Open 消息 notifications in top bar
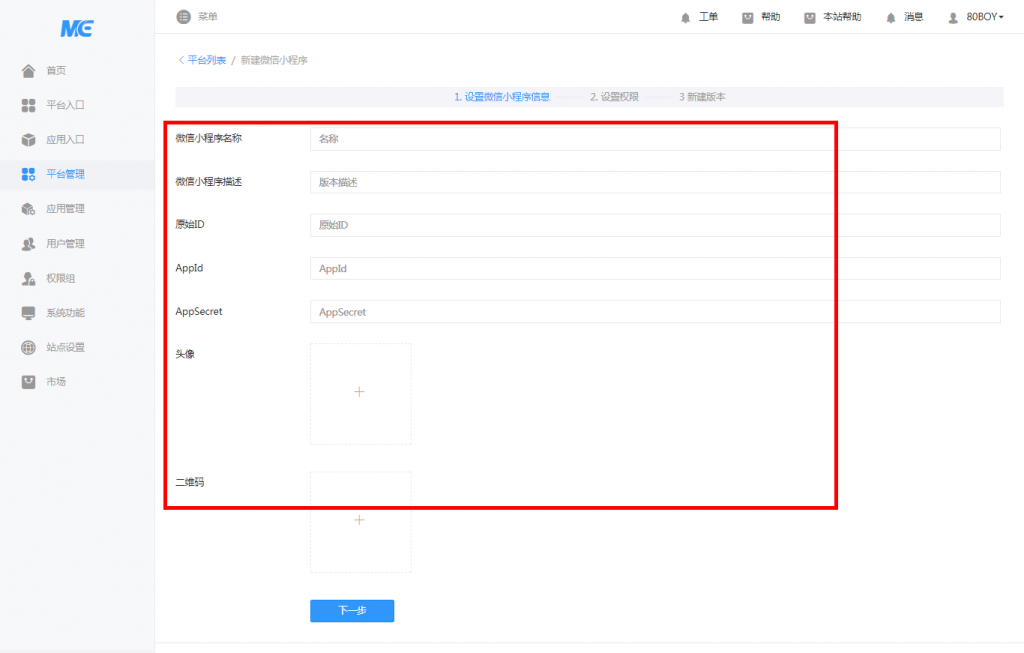1024x653 pixels. point(904,17)
